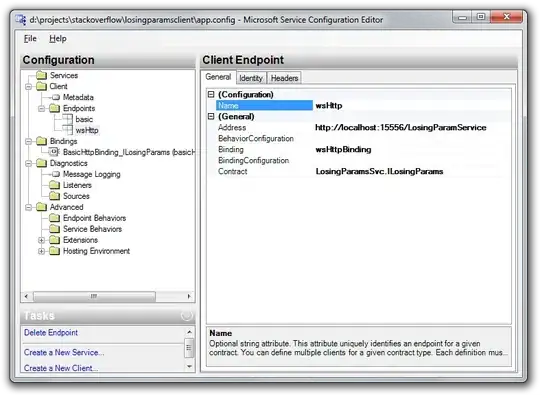The image size is (540, 395).
Task: Collapse the (General) property section
Action: pos(211,116)
